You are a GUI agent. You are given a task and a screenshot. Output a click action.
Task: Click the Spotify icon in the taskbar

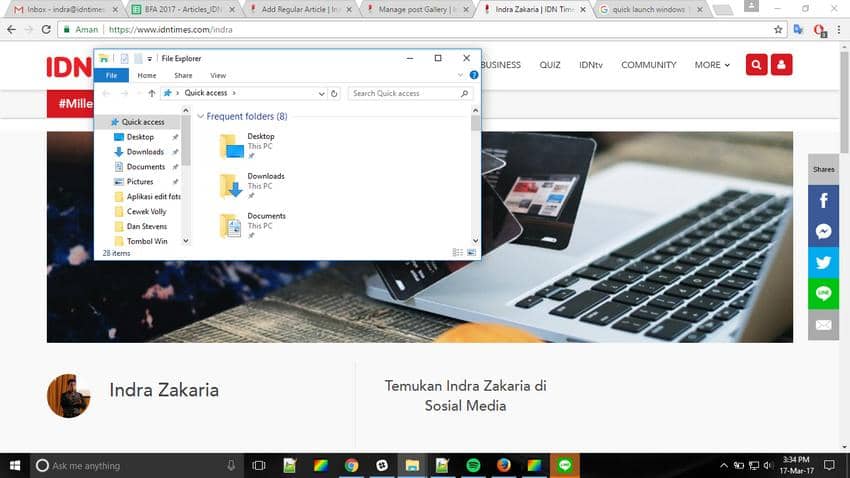point(473,465)
